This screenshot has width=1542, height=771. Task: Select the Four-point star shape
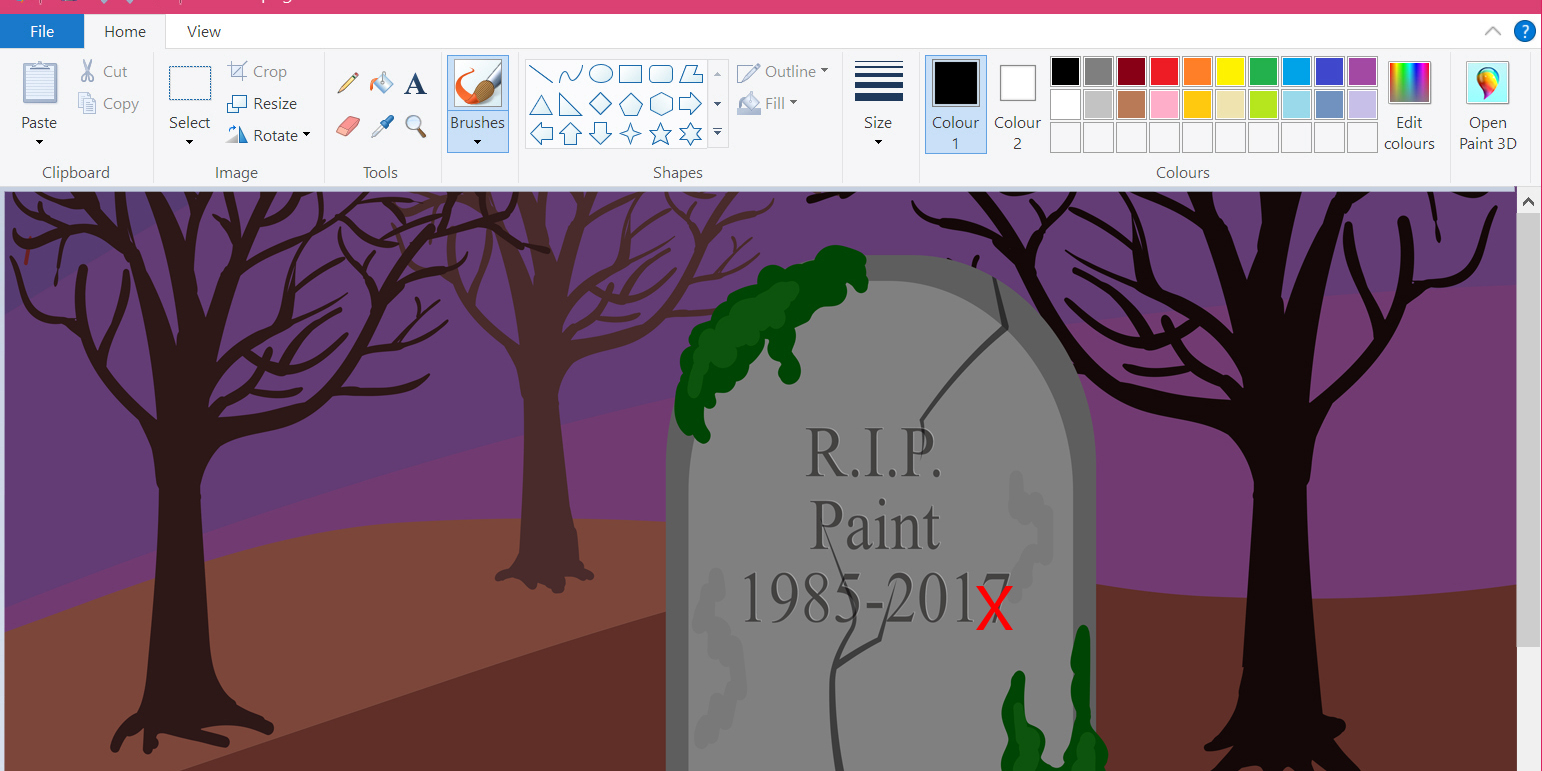[630, 134]
